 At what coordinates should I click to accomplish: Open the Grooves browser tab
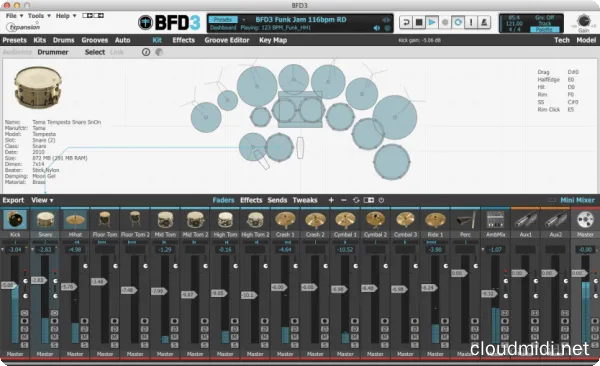[x=95, y=40]
